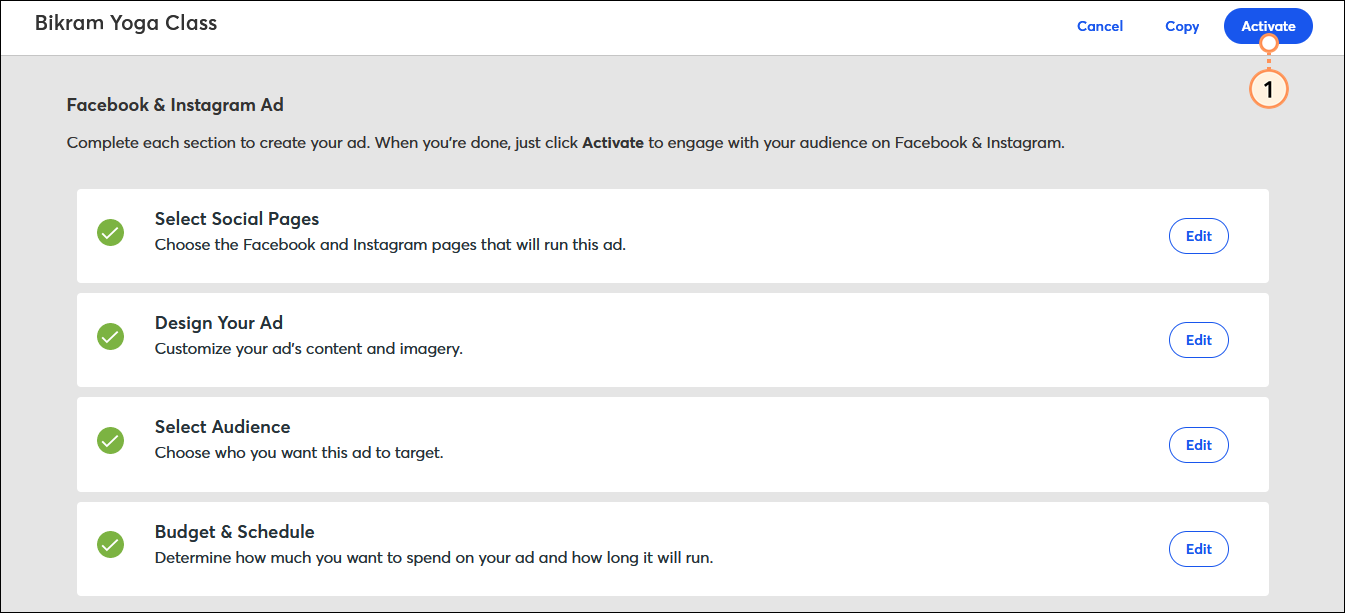Click the orange number 1 callout marker

(1268, 90)
